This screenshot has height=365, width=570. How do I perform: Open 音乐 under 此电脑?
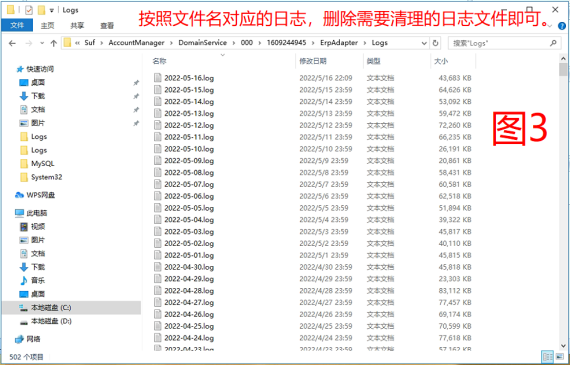pyautogui.click(x=38, y=280)
